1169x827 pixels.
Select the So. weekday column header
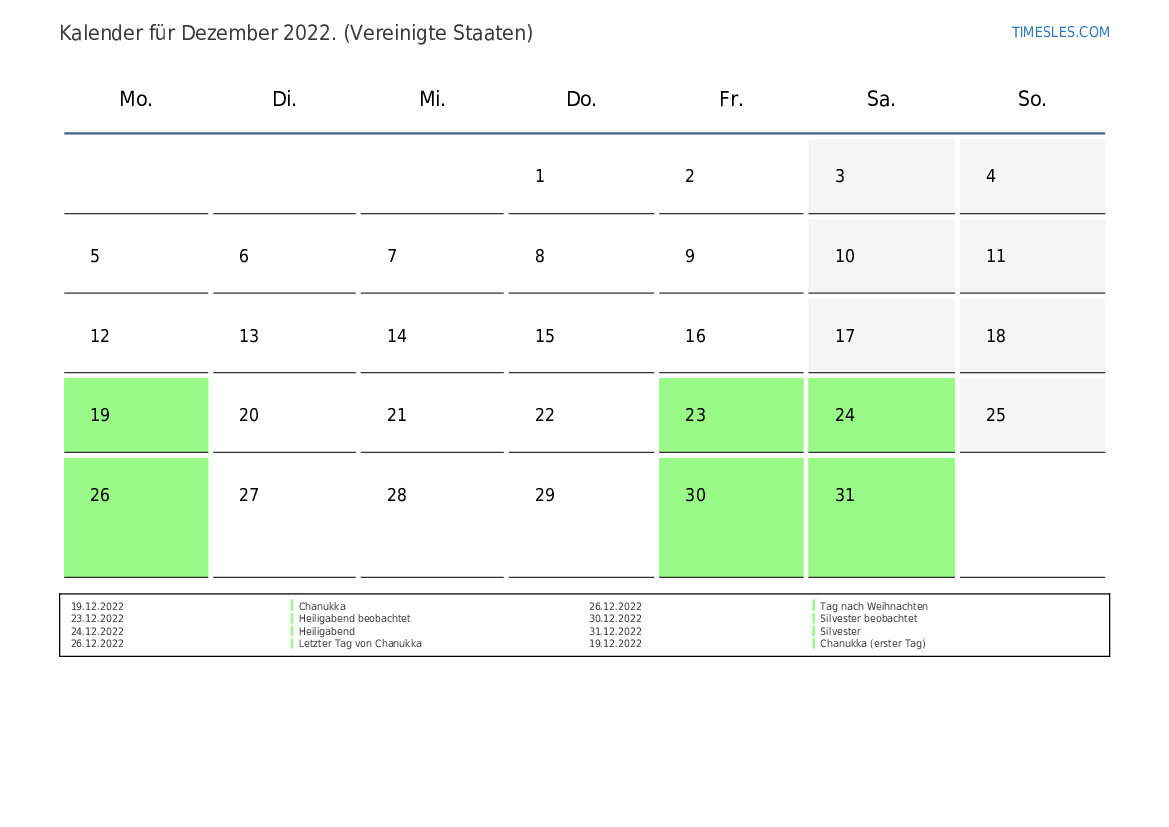1032,99
